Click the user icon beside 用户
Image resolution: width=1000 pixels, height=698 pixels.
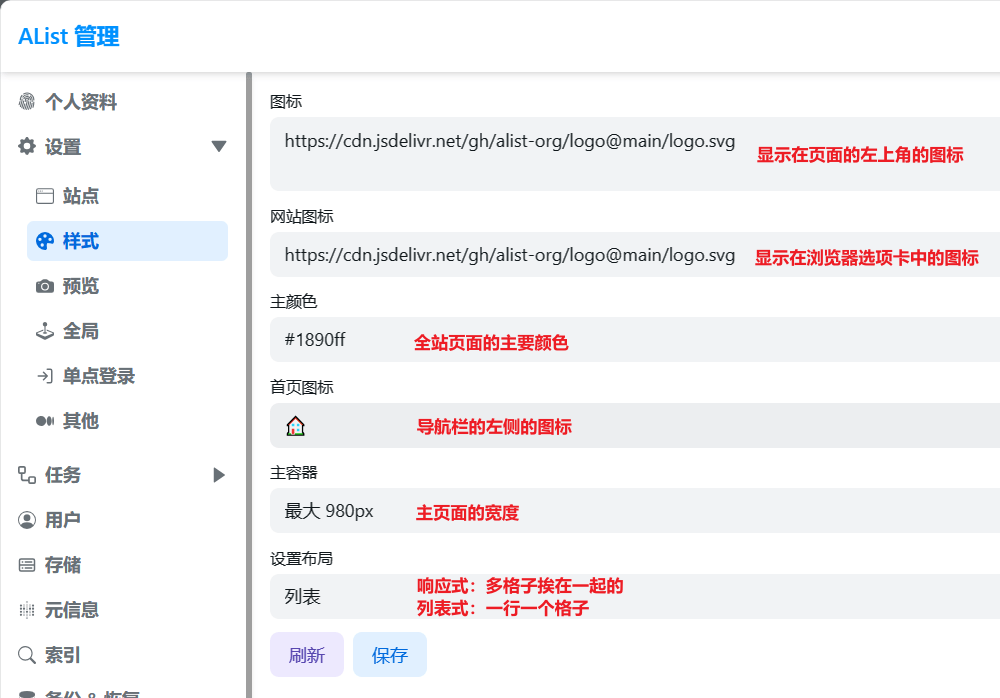(x=27, y=520)
